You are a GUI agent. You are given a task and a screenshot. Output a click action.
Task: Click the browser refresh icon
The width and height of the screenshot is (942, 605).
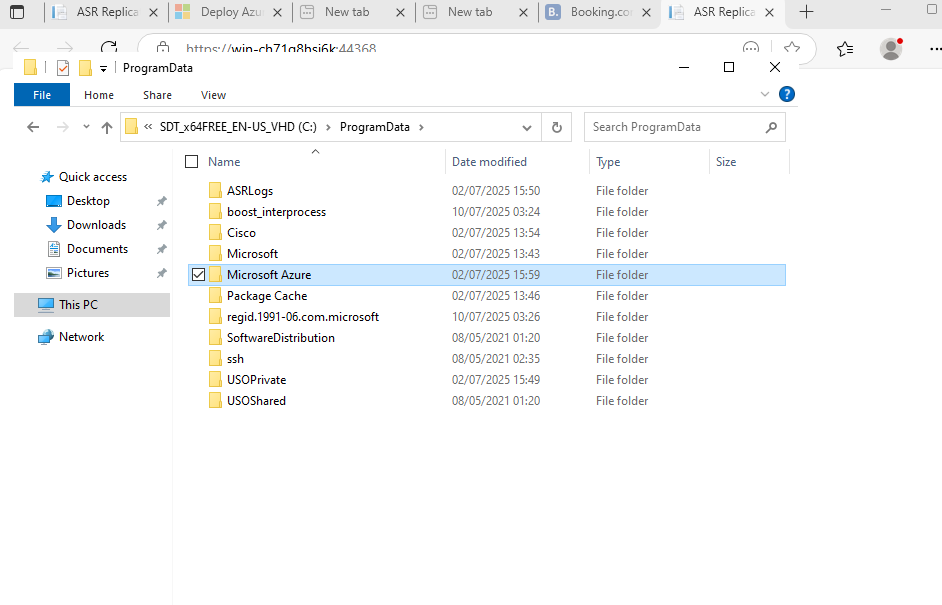[x=109, y=48]
